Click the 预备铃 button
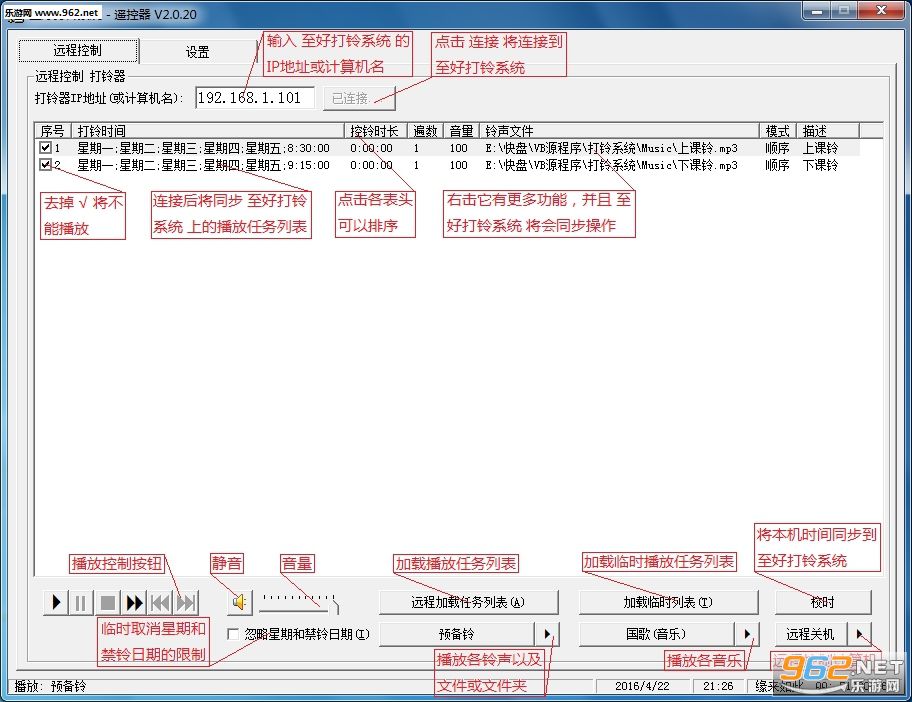This screenshot has width=912, height=702. click(x=457, y=634)
